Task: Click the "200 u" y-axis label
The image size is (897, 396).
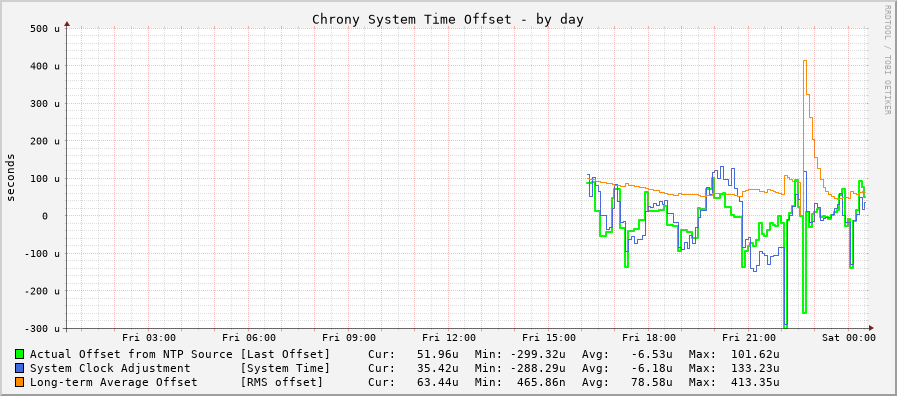Action: (x=44, y=141)
